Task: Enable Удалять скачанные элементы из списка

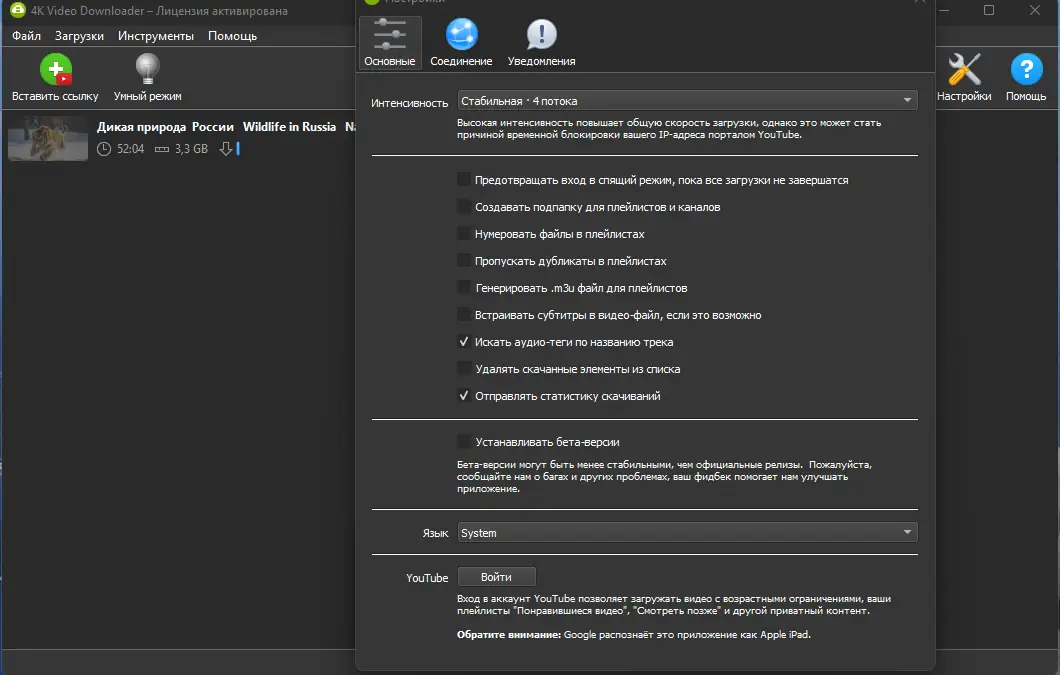Action: pos(464,369)
